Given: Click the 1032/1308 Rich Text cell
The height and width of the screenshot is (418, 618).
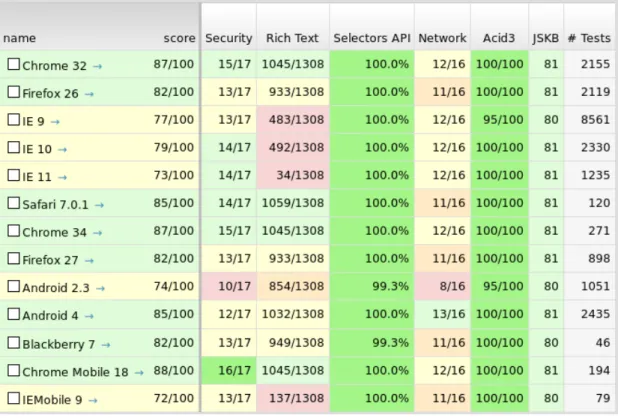Looking at the screenshot, I should pyautogui.click(x=293, y=314).
